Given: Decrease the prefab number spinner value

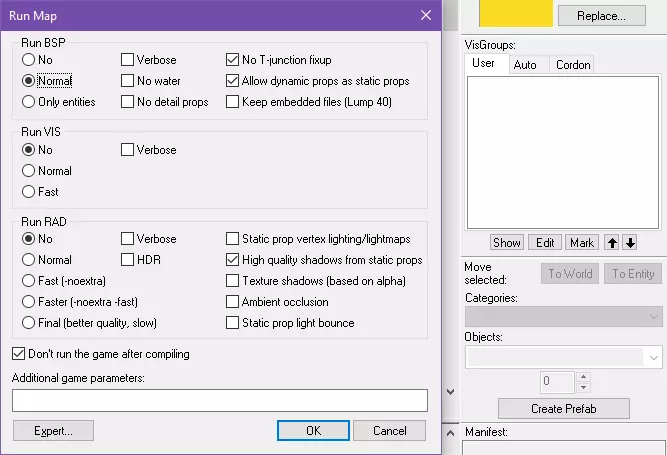Looking at the screenshot, I should pos(584,387).
